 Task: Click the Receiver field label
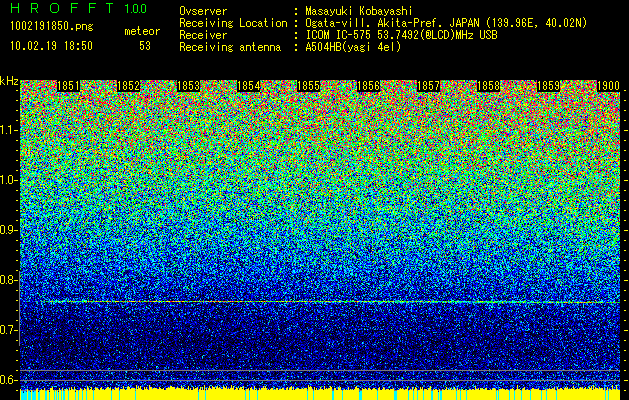tap(203, 35)
